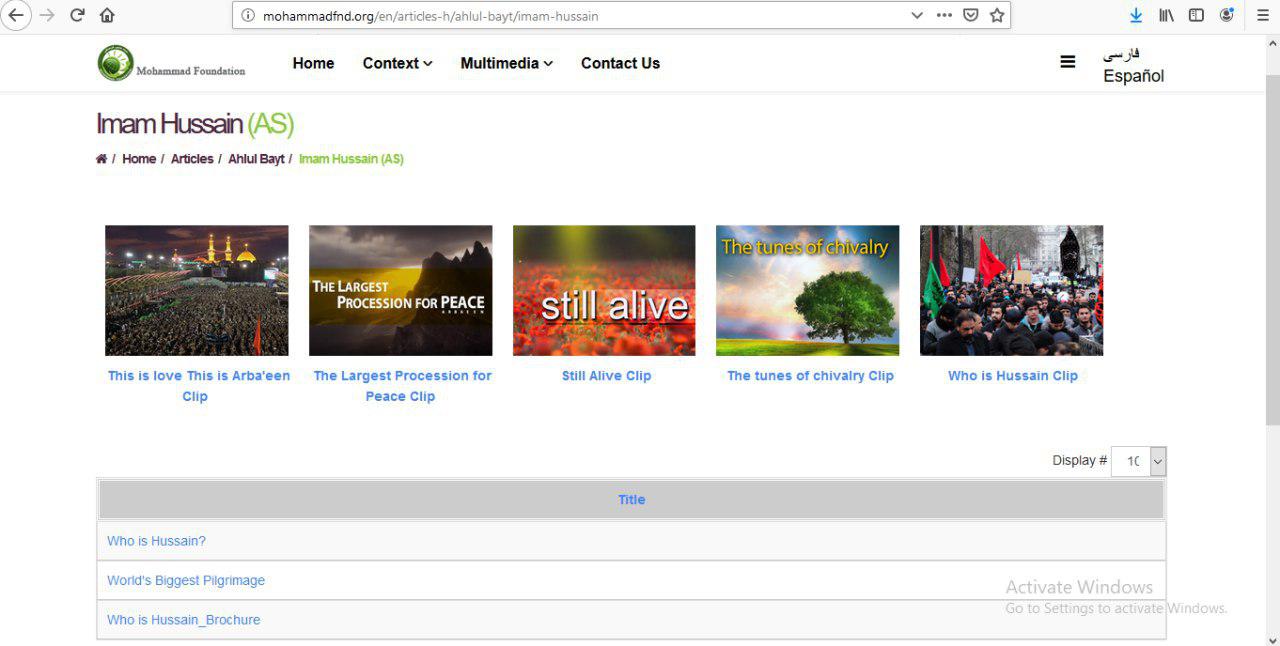
Task: Open article Who is Hussain?
Action: (156, 541)
